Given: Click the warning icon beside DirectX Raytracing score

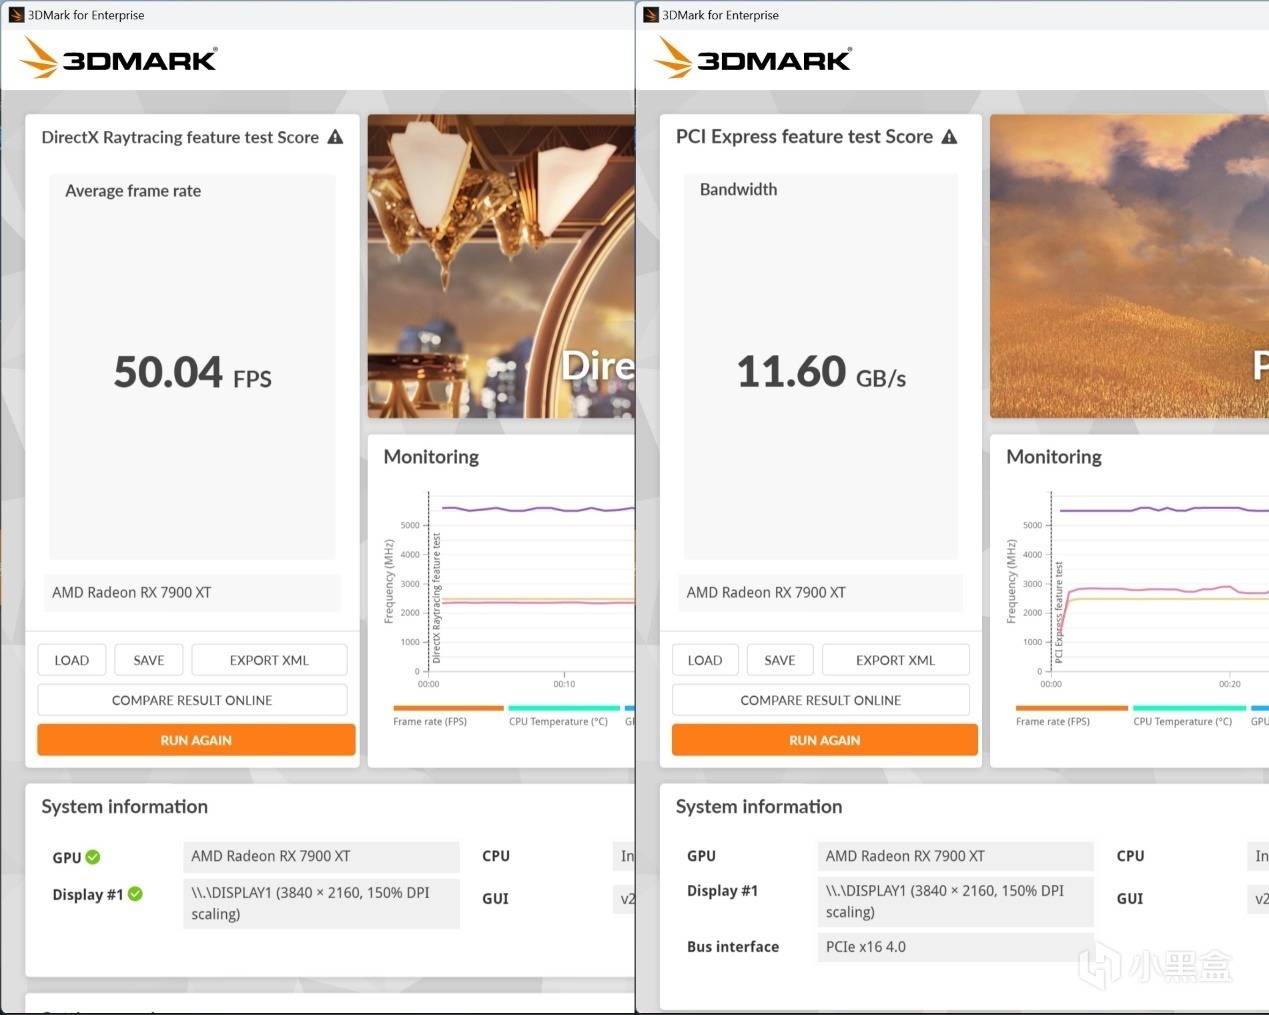Looking at the screenshot, I should click(x=336, y=137).
